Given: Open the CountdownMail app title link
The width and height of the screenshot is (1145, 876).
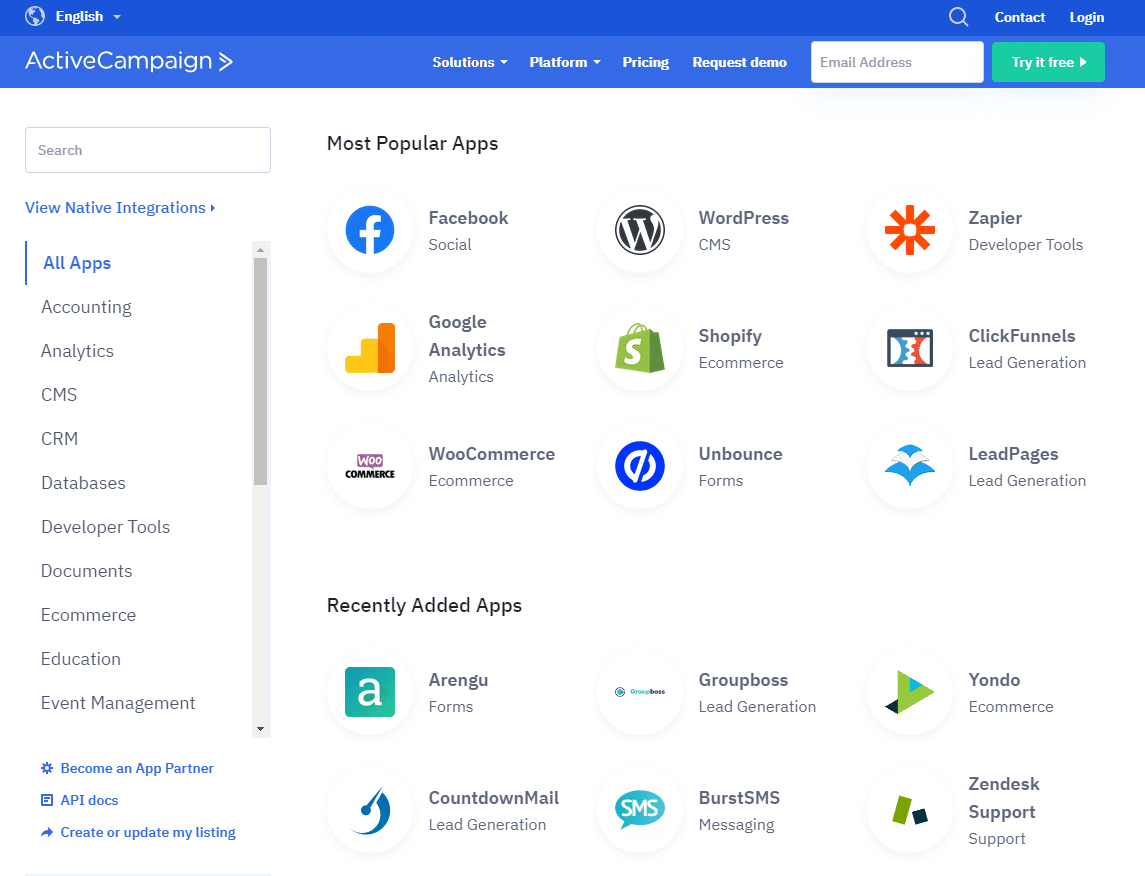Looking at the screenshot, I should [x=494, y=798].
